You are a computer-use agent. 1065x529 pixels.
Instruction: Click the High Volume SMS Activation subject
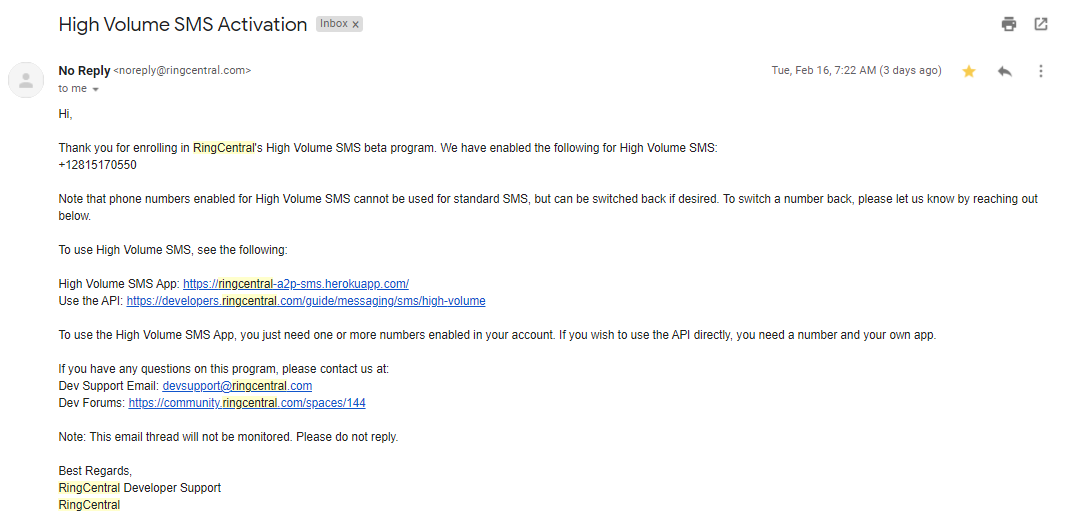pyautogui.click(x=183, y=24)
